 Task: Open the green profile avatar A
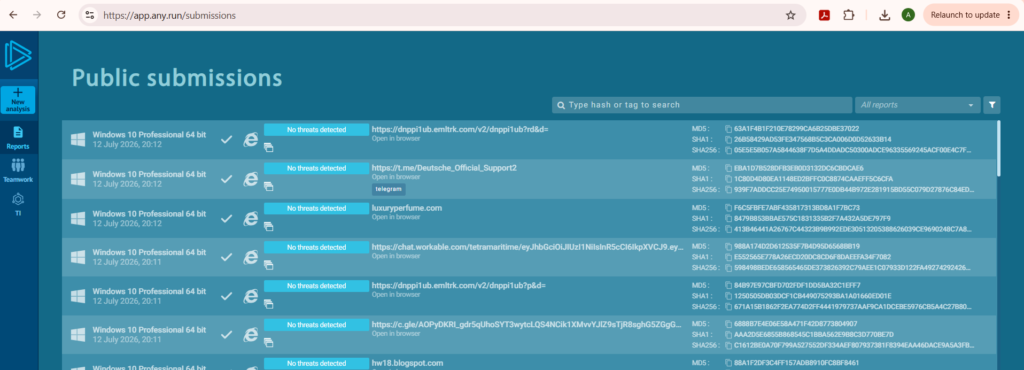[908, 14]
